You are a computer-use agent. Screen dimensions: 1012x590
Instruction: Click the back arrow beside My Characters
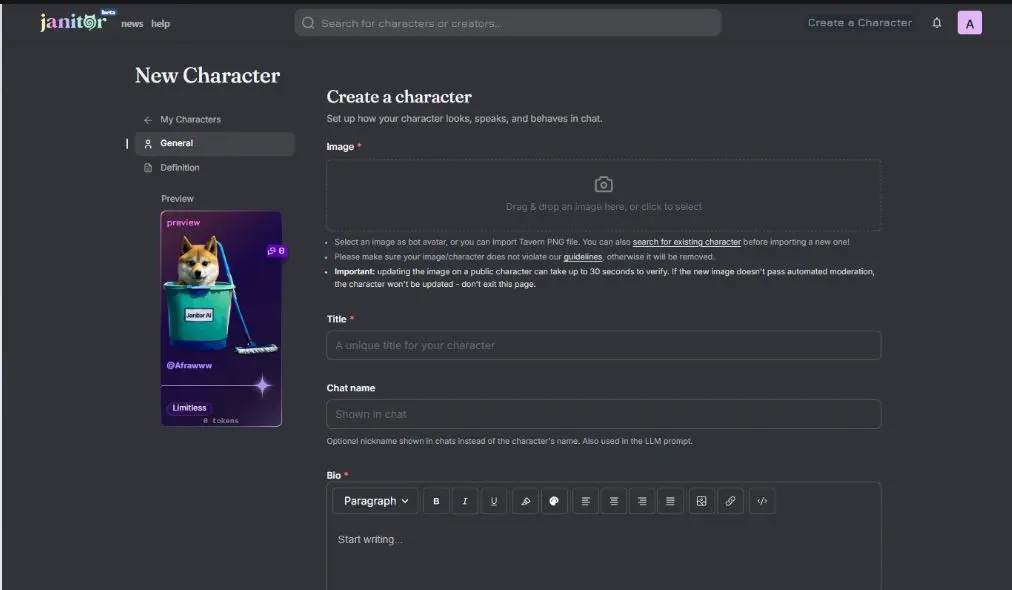(x=148, y=120)
